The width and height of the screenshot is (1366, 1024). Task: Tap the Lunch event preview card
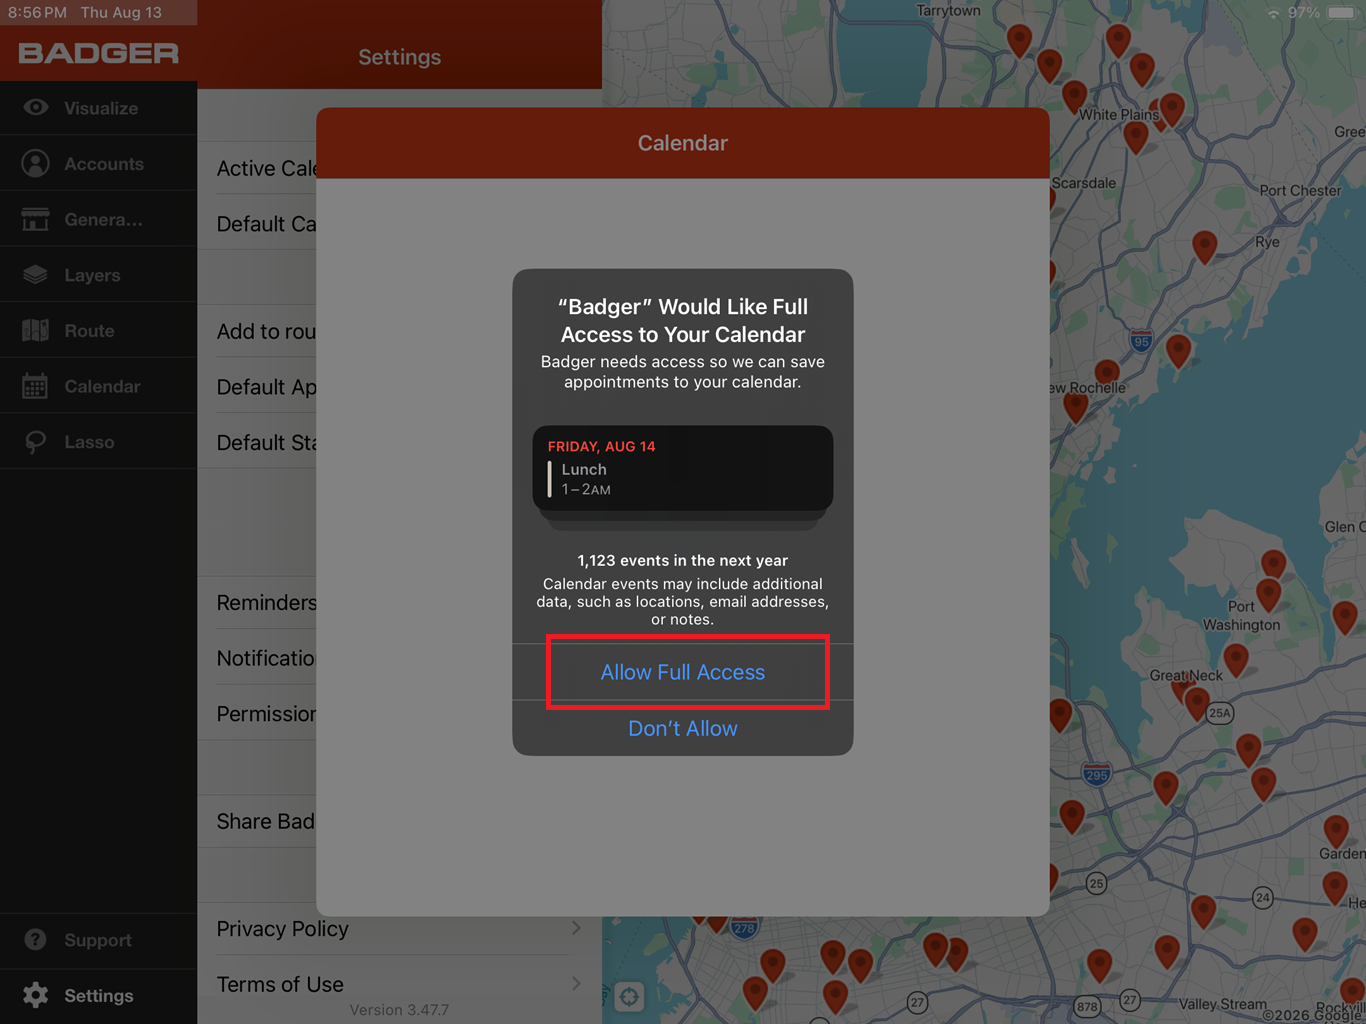click(683, 469)
